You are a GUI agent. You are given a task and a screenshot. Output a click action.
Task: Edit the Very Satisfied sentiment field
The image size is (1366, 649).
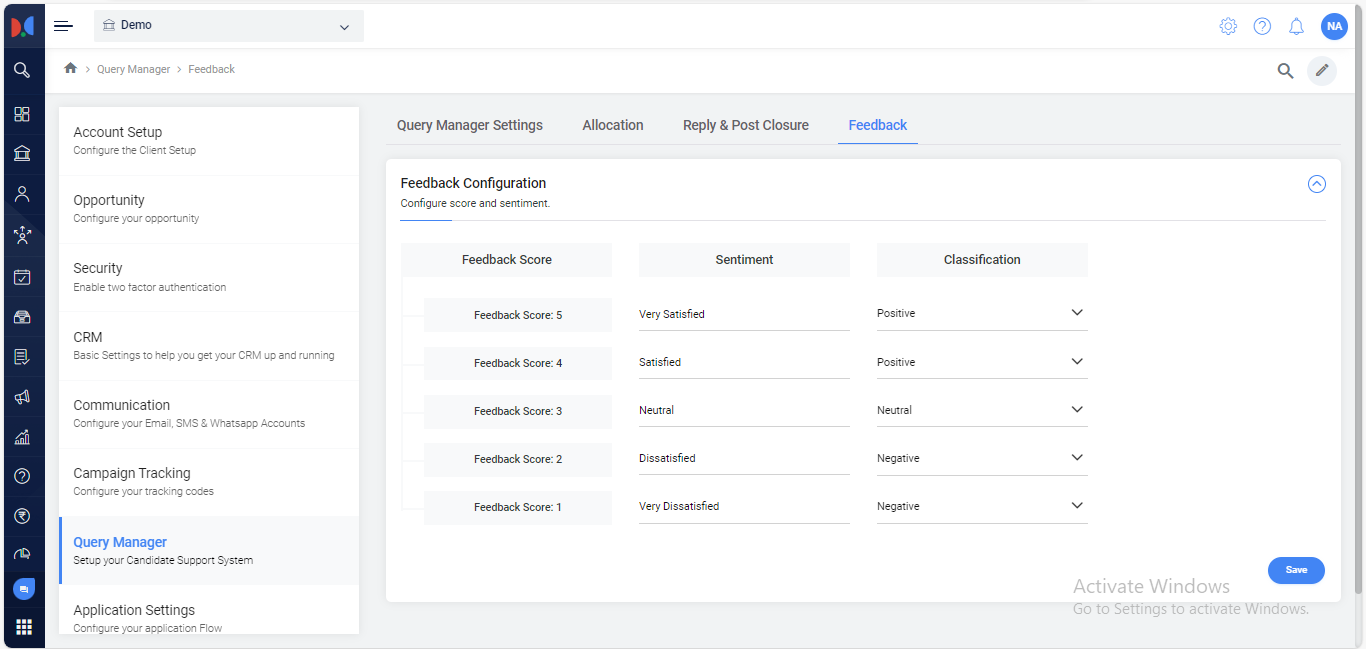point(743,314)
